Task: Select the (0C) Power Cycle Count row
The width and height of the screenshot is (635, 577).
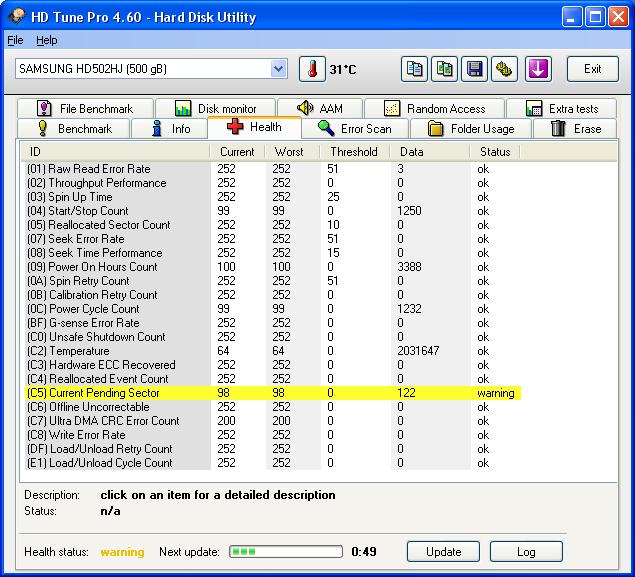Action: click(x=274, y=309)
